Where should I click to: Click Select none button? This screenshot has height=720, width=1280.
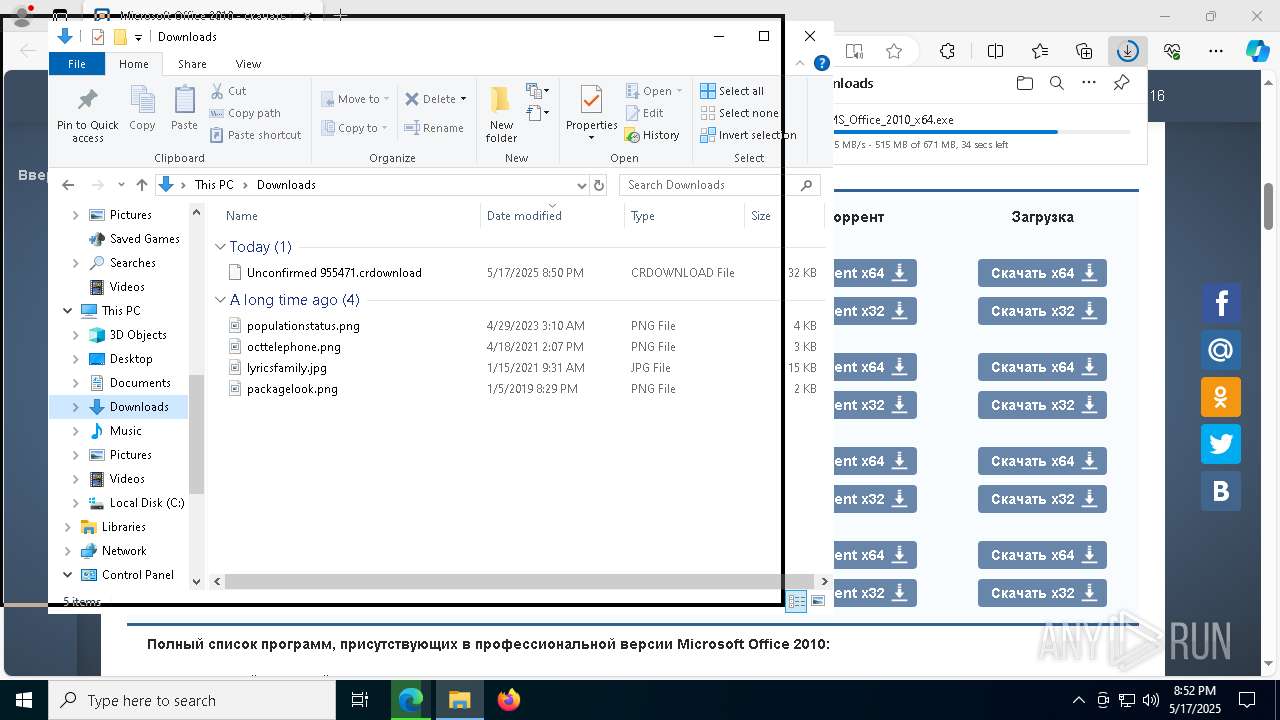point(740,113)
